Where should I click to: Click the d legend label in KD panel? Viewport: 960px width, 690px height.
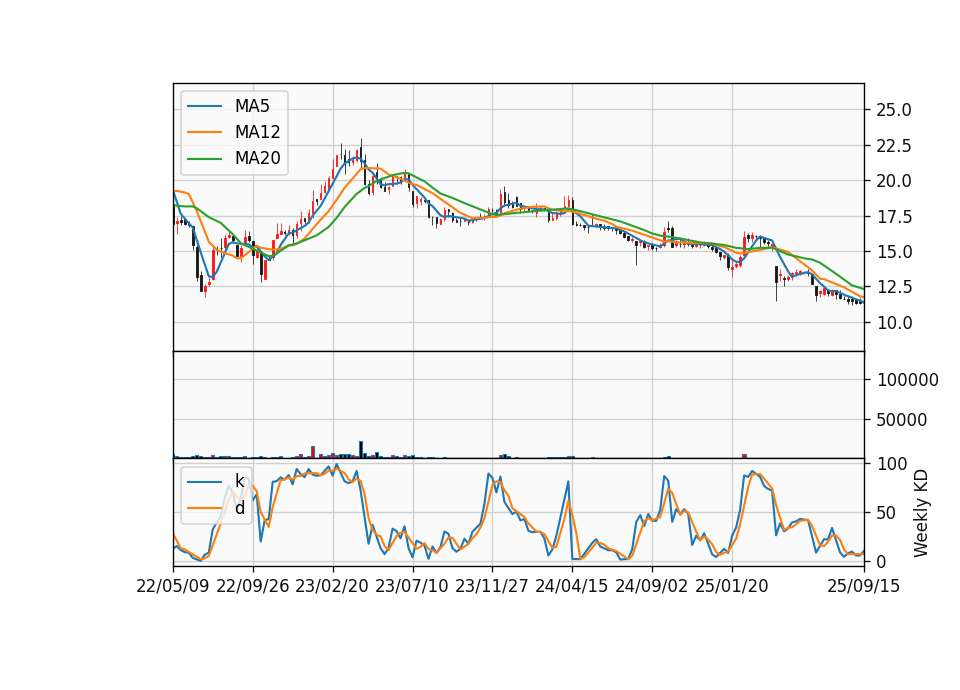click(239, 508)
